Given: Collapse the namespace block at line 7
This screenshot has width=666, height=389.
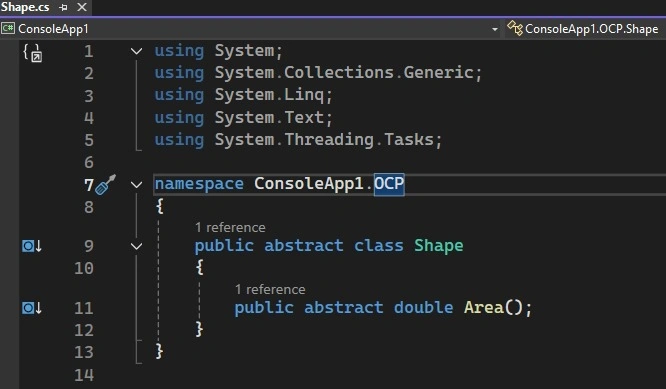Looking at the screenshot, I should click(x=136, y=184).
